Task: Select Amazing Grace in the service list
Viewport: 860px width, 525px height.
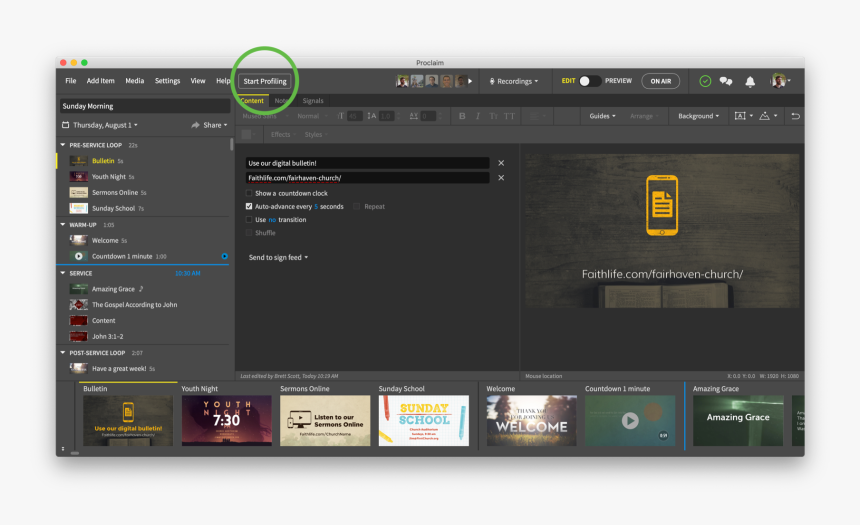Action: point(144,289)
